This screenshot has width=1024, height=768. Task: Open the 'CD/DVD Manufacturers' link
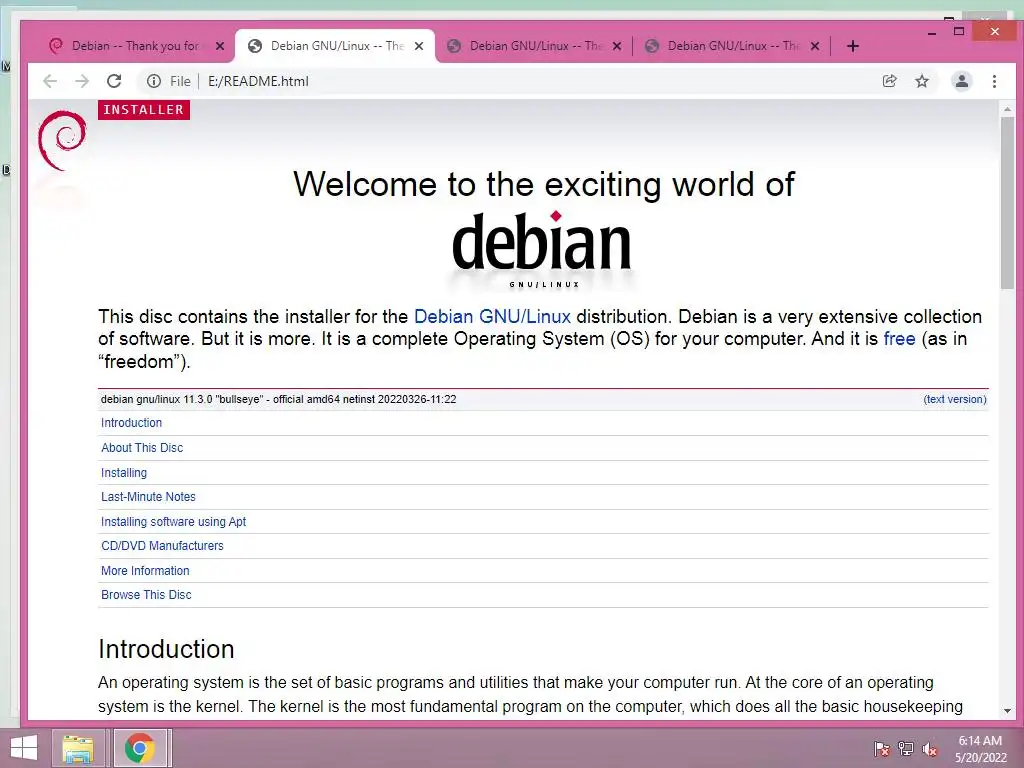[162, 545]
